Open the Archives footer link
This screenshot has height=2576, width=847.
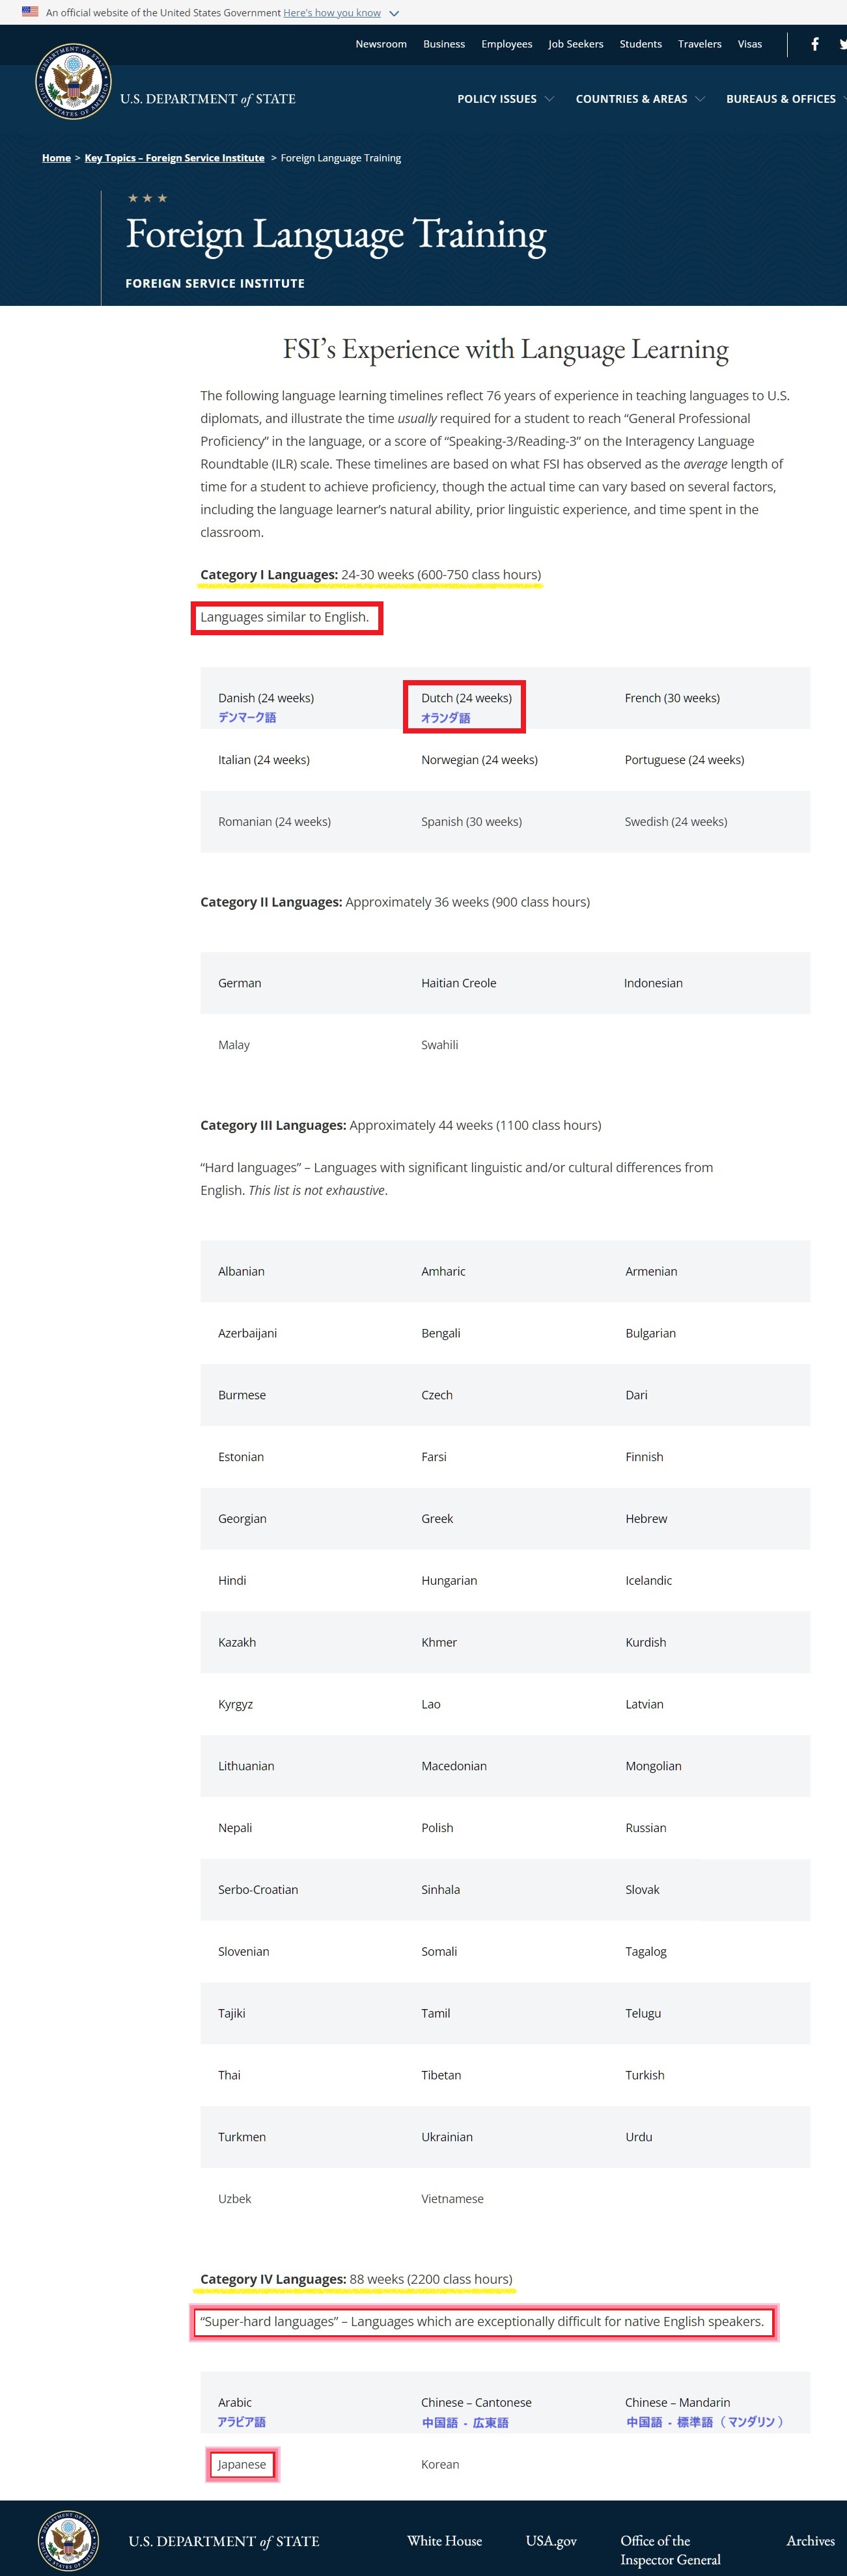811,2541
